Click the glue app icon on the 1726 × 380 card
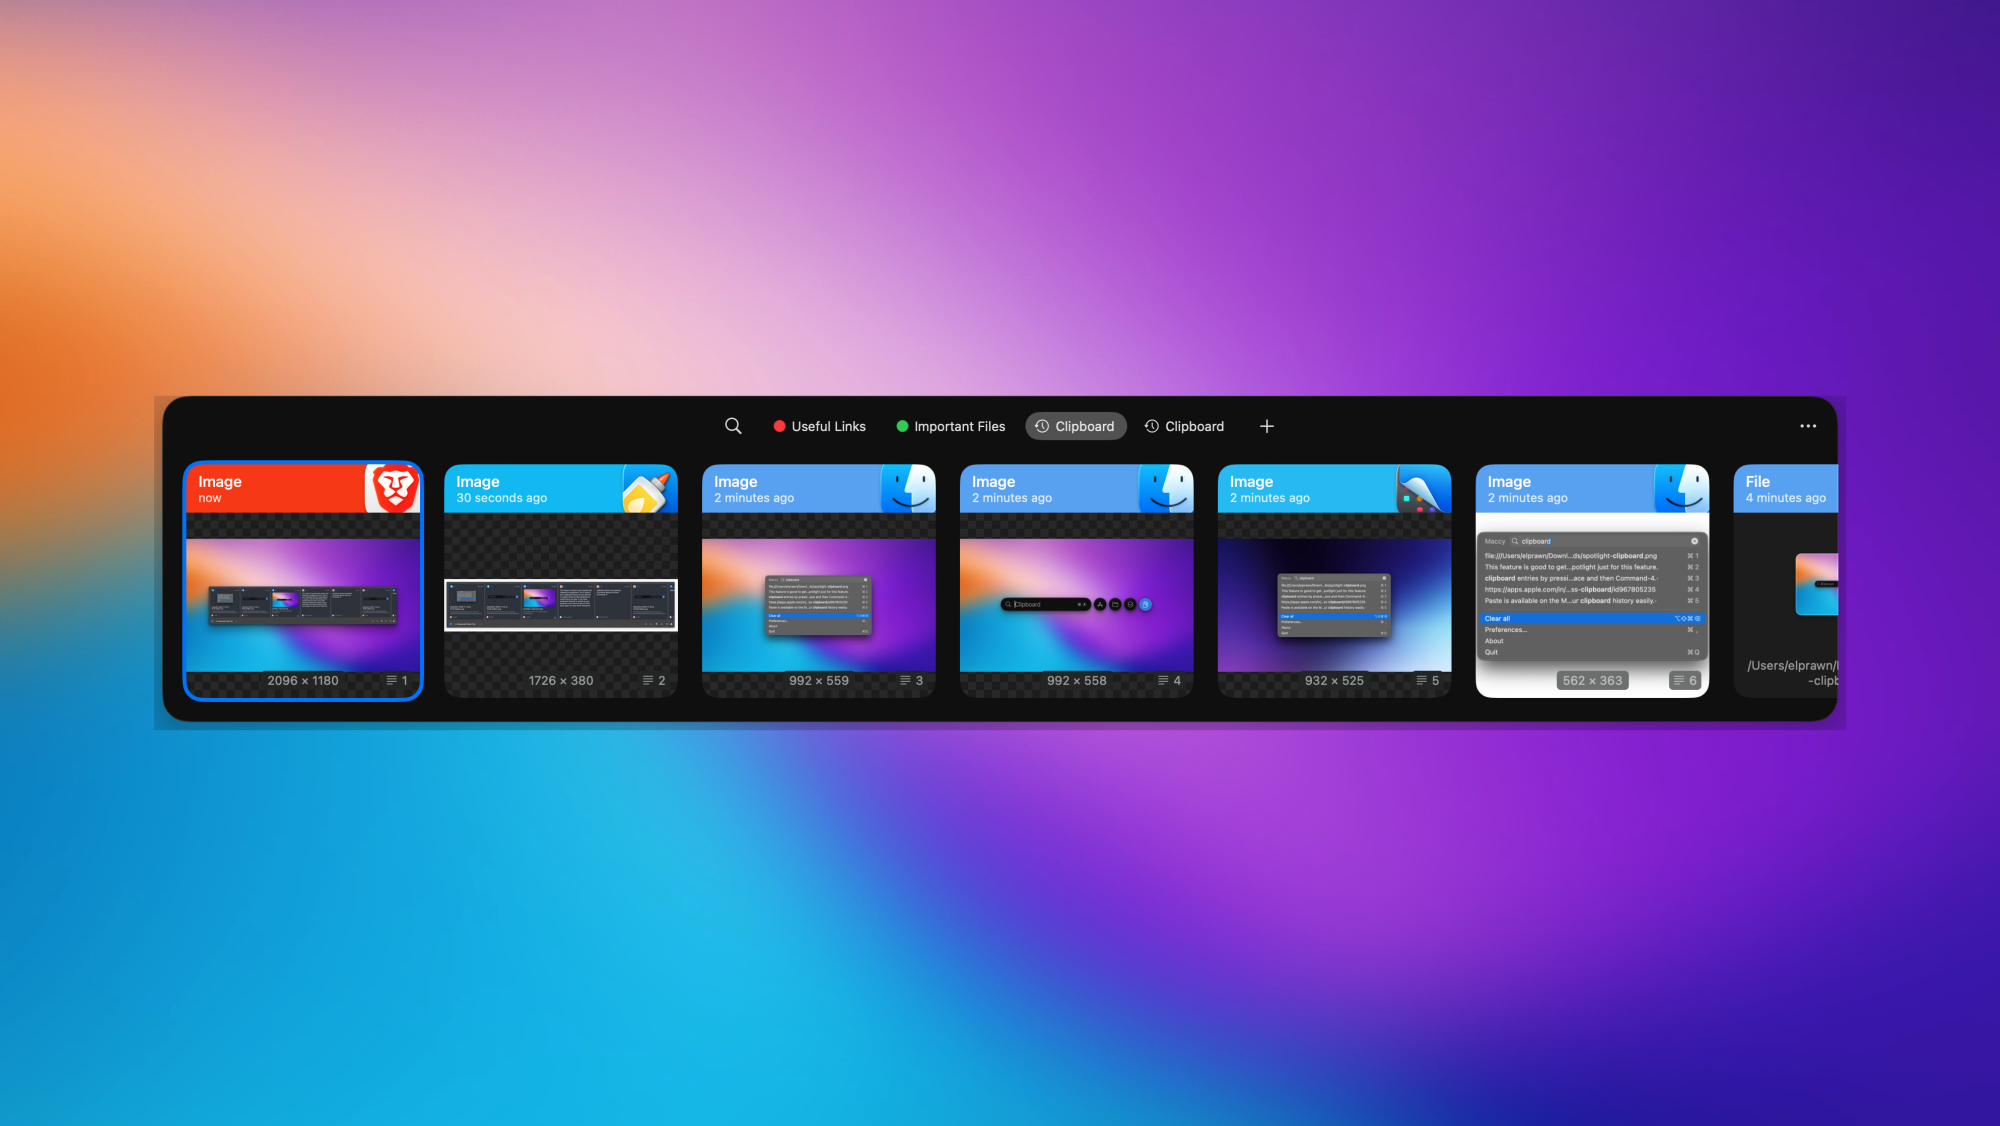 coord(651,488)
